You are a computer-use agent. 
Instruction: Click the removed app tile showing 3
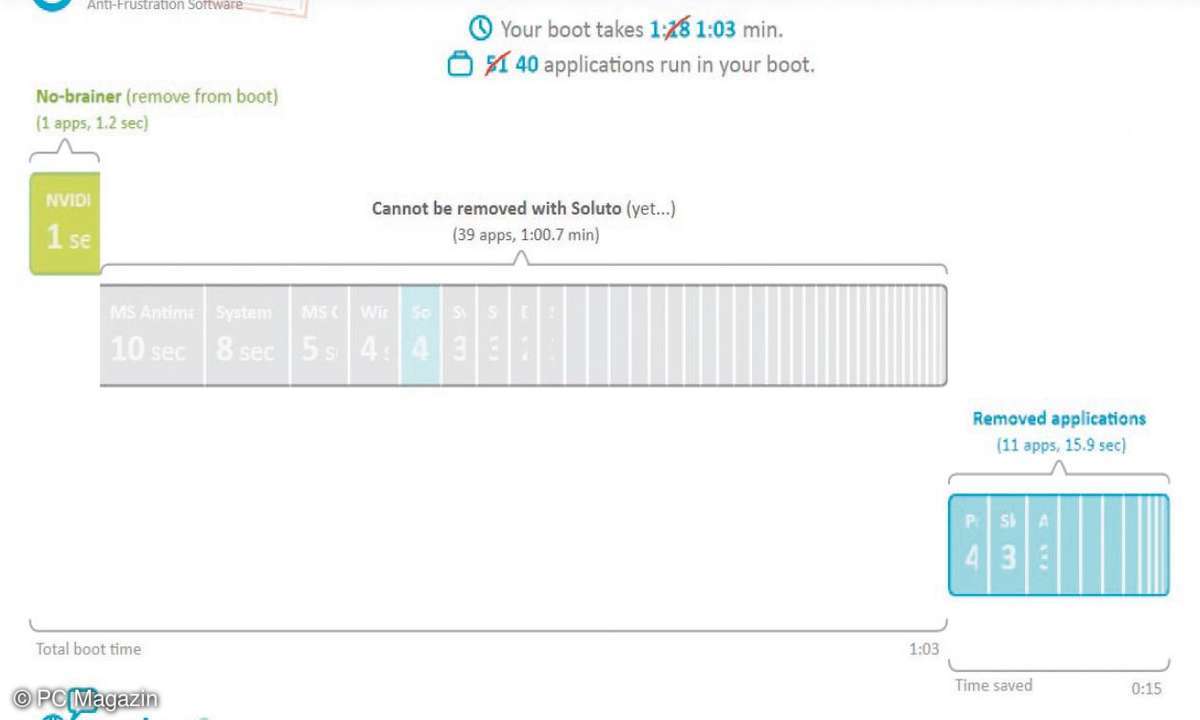click(x=1008, y=544)
